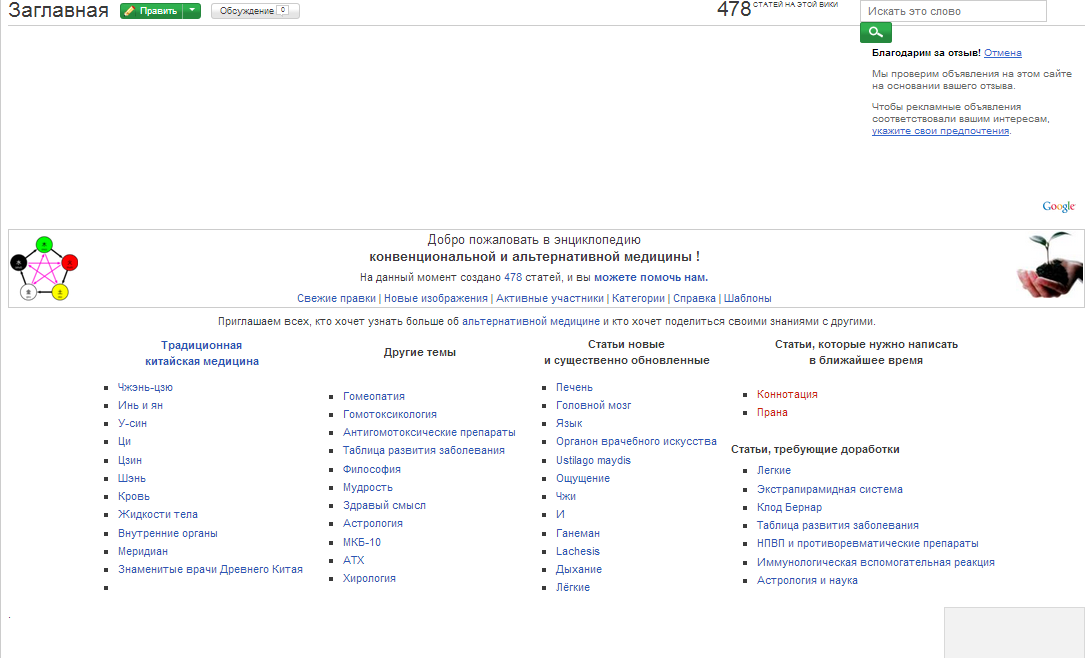The width and height of the screenshot is (1092, 658).
Task: Open Головной мозг article
Action: click(x=593, y=405)
